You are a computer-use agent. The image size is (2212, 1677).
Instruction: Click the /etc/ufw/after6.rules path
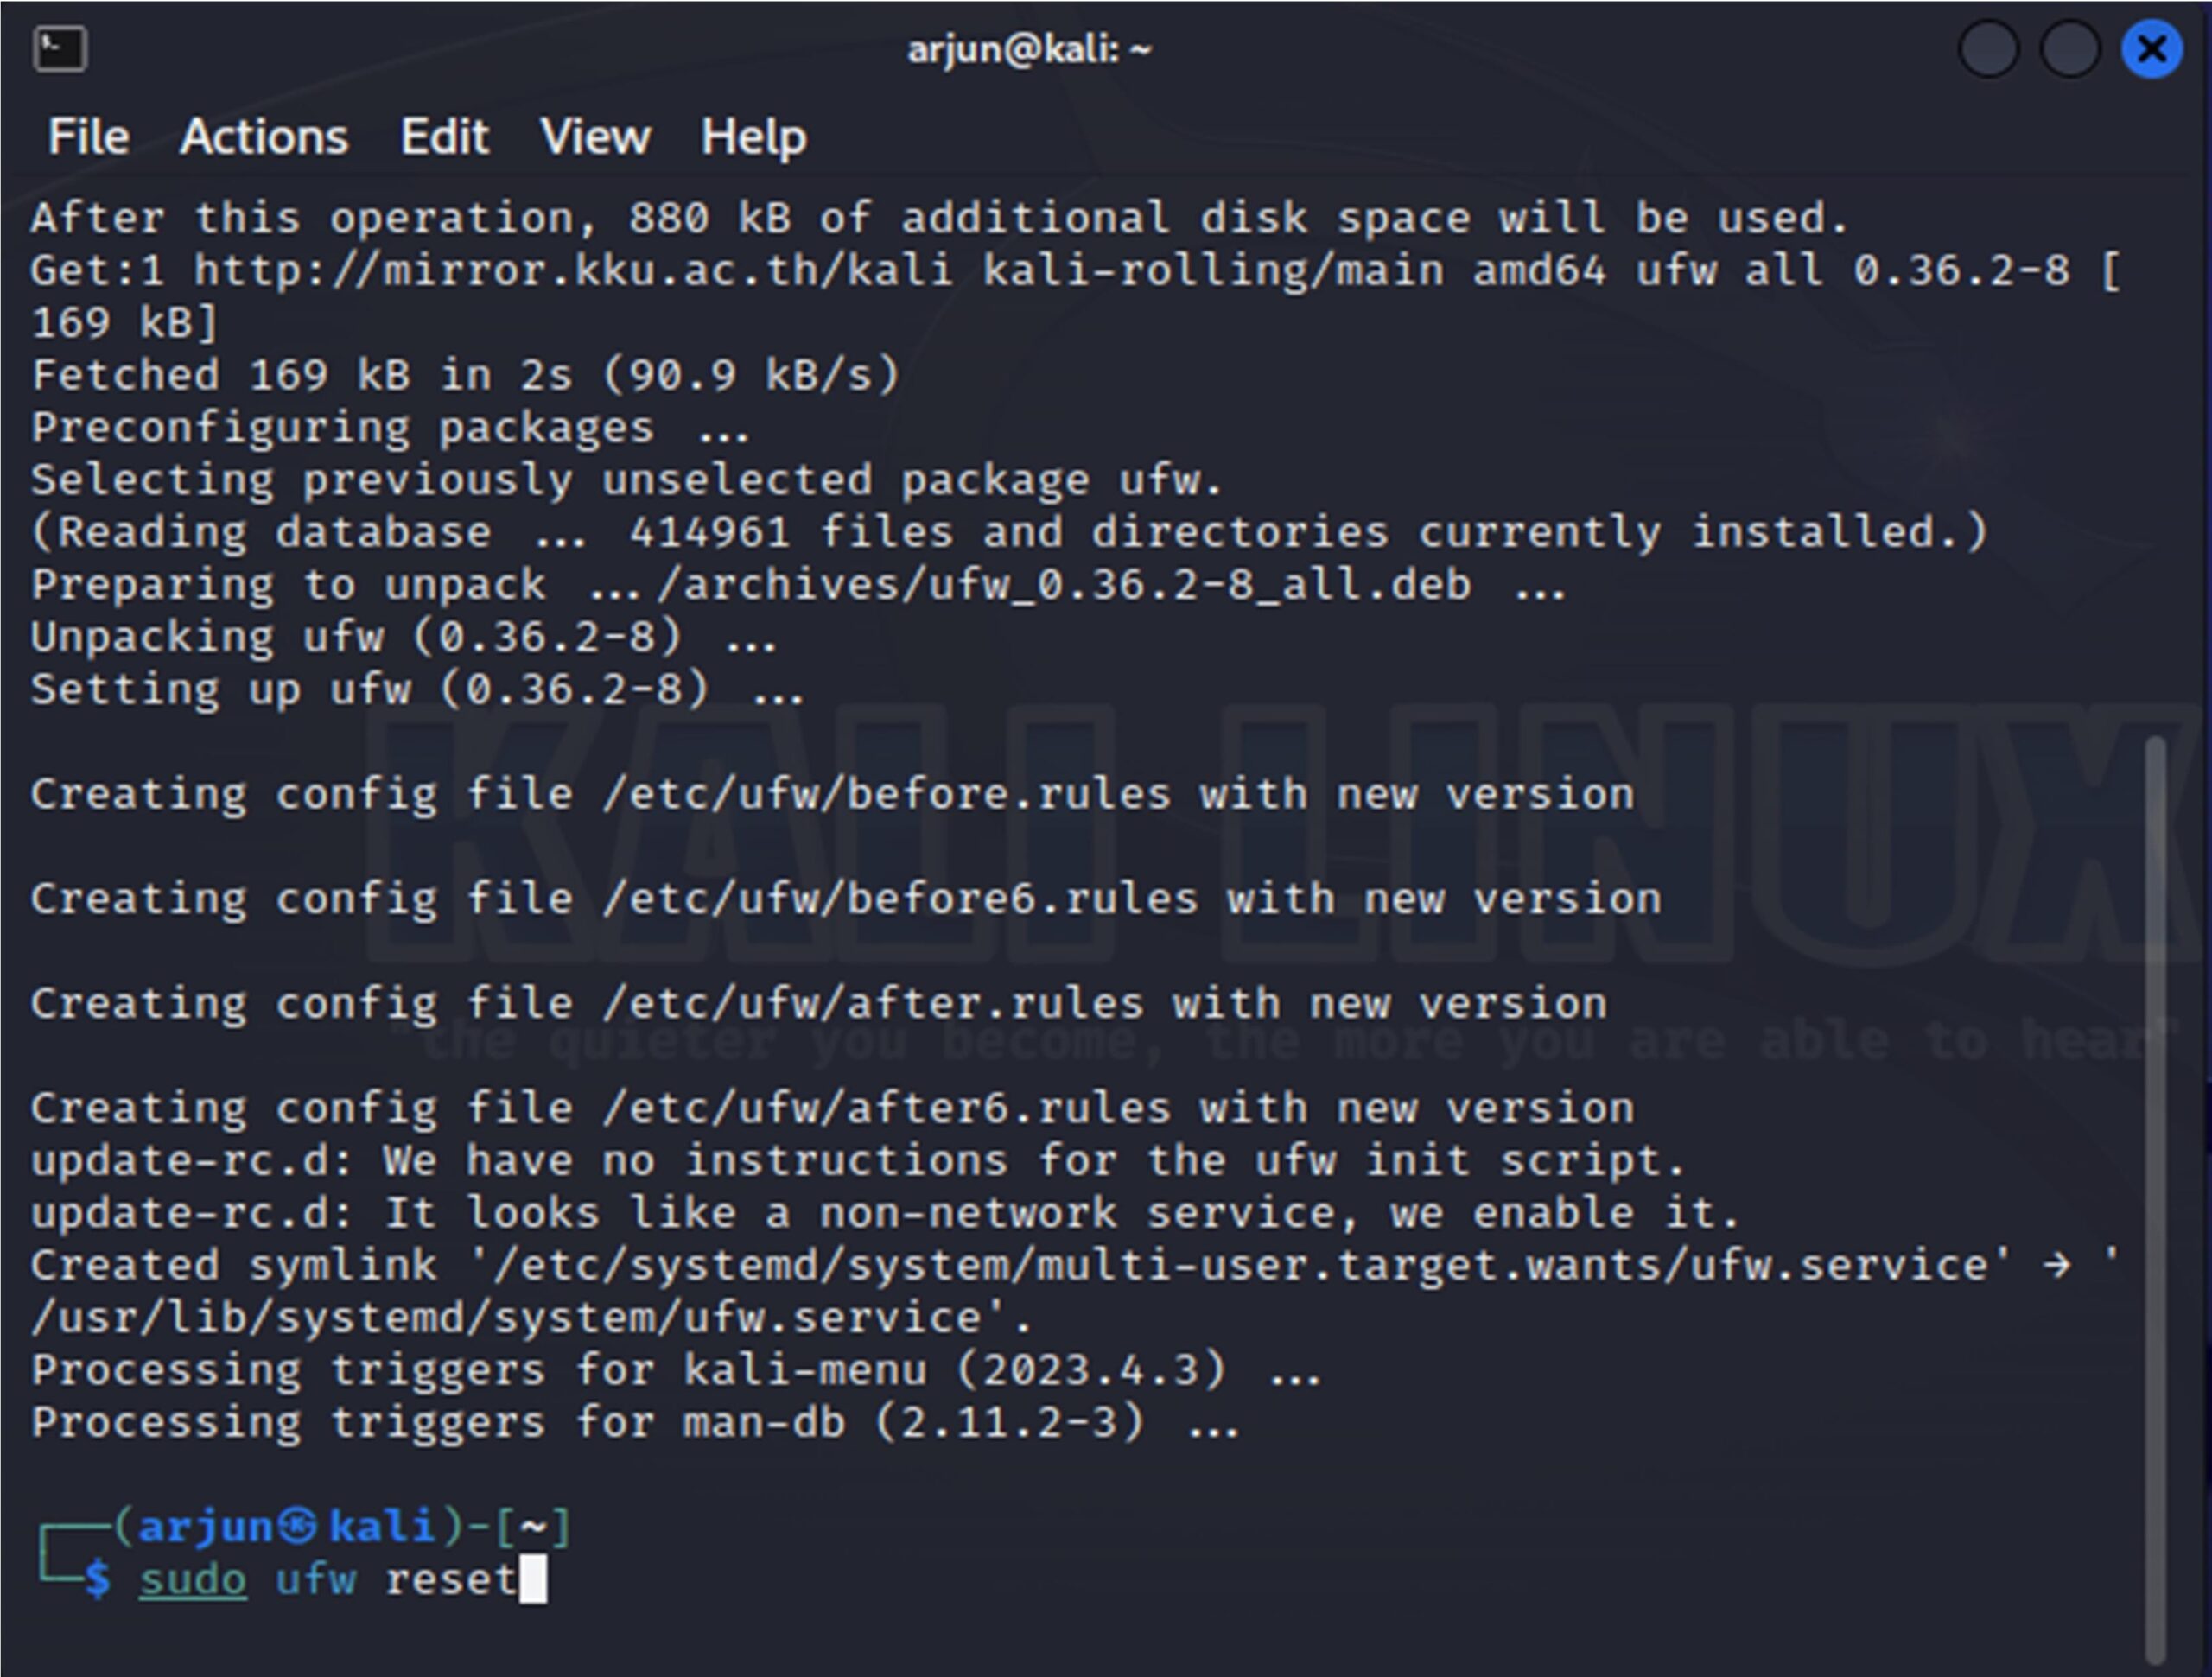pyautogui.click(x=887, y=1109)
